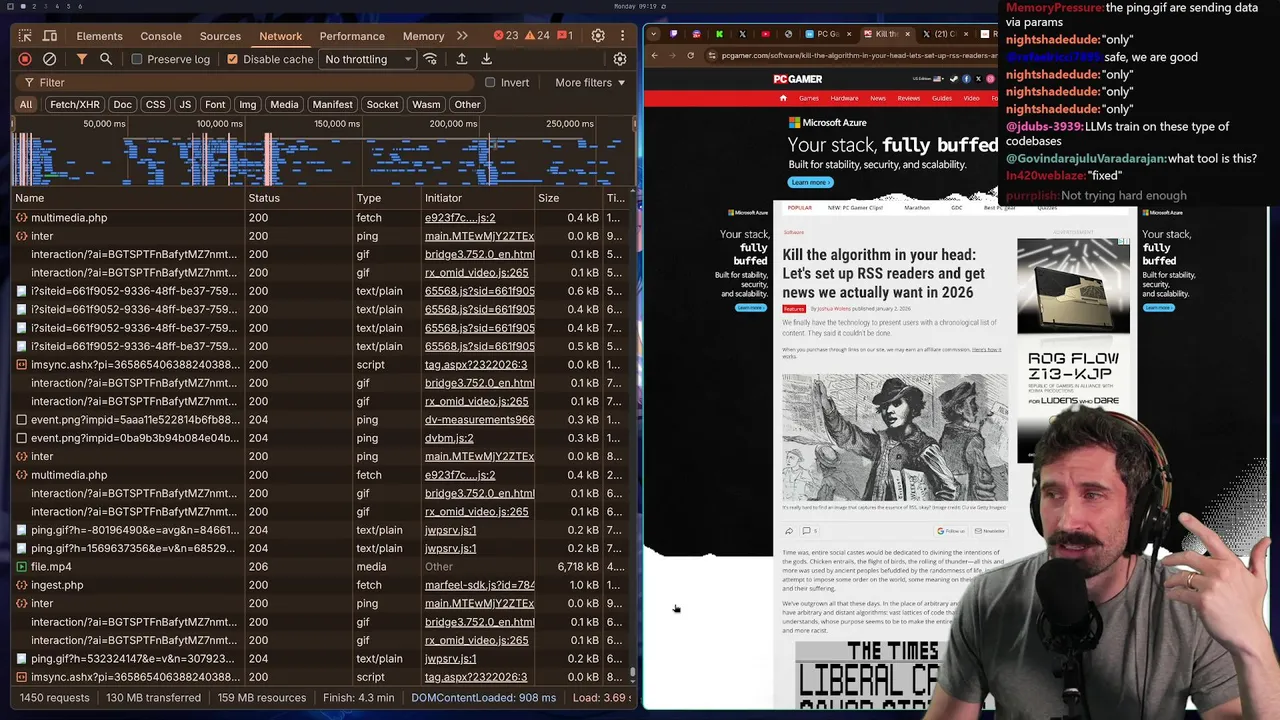Open the marfeel-sdk.js initiator link
The height and width of the screenshot is (720, 1280).
tap(479, 585)
